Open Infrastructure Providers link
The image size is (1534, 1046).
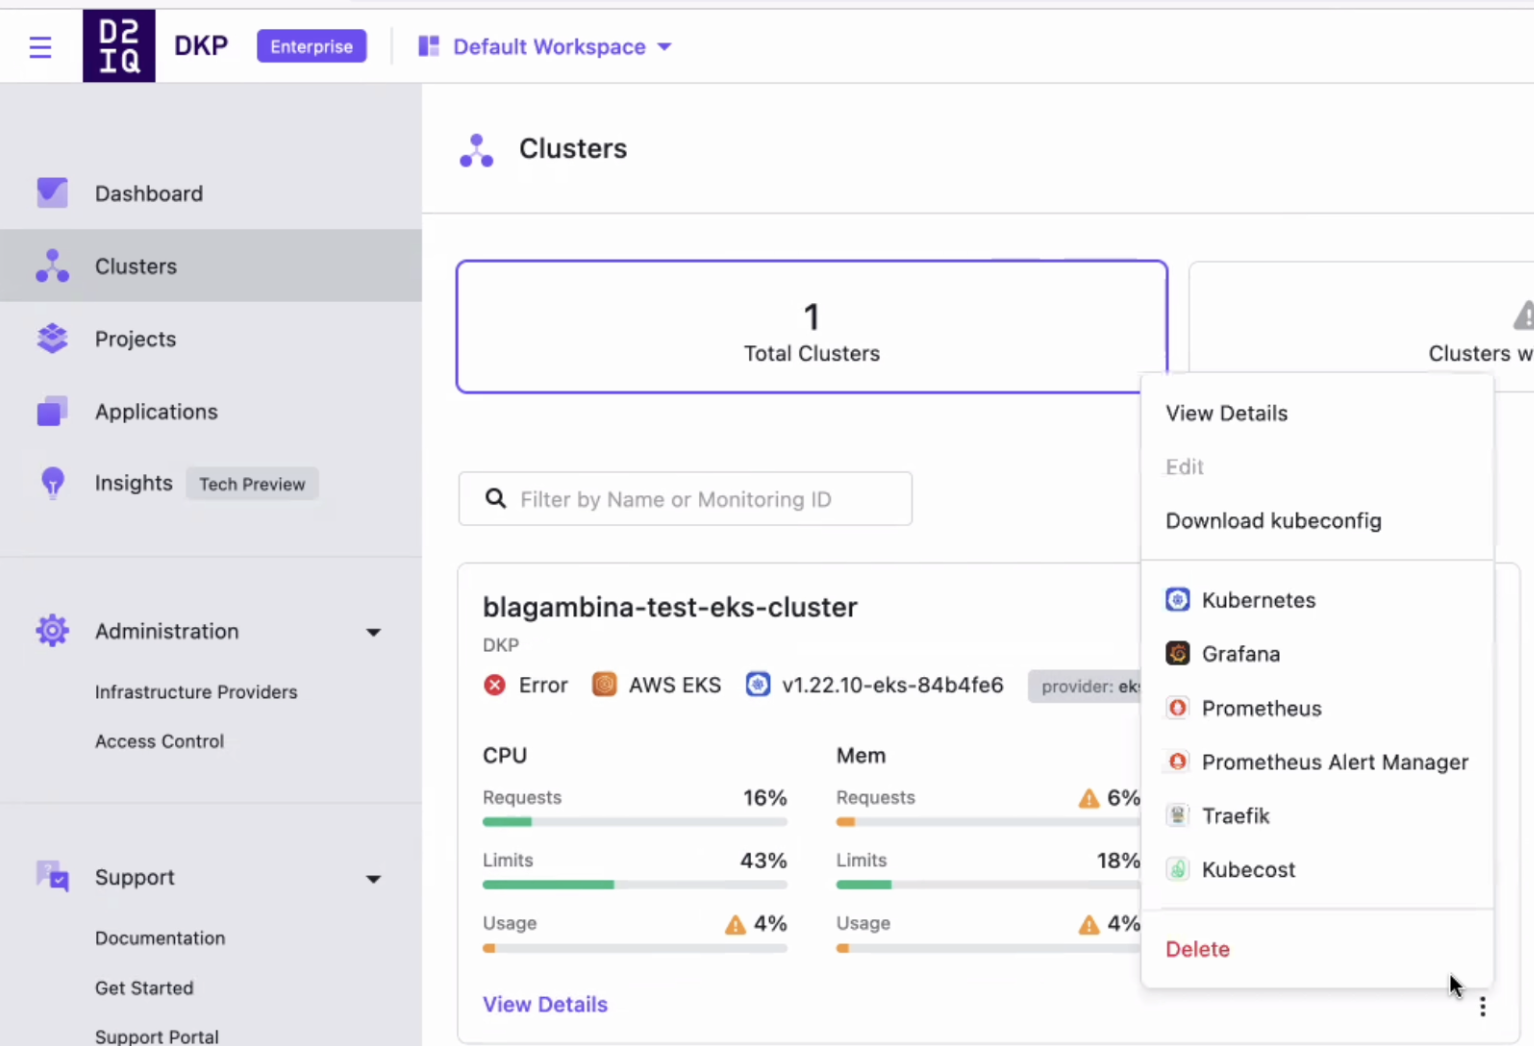(x=196, y=692)
